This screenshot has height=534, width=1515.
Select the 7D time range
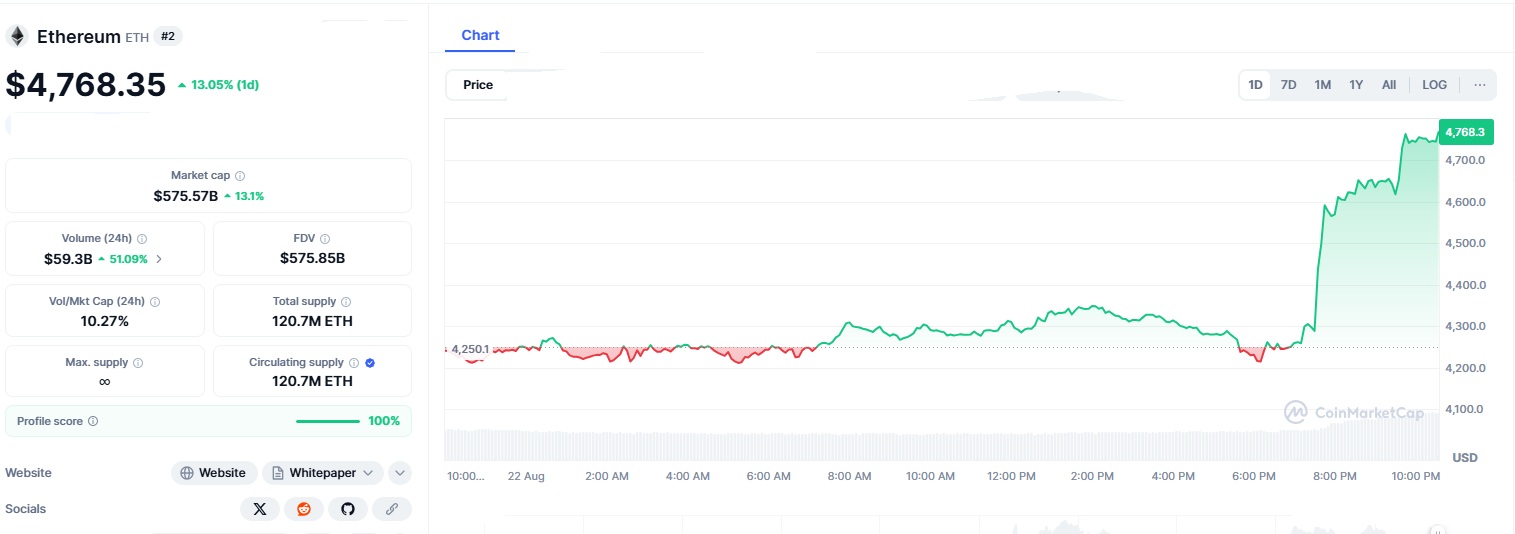click(x=1289, y=85)
